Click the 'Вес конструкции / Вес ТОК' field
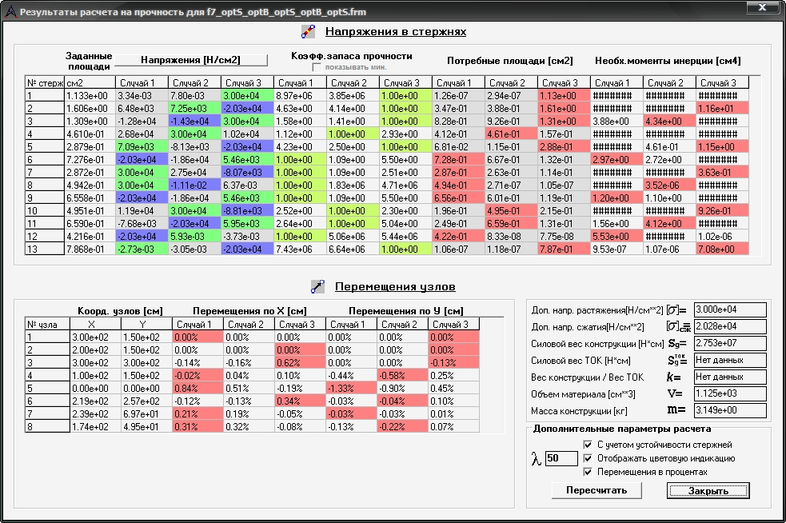The width and height of the screenshot is (786, 523). 730,377
